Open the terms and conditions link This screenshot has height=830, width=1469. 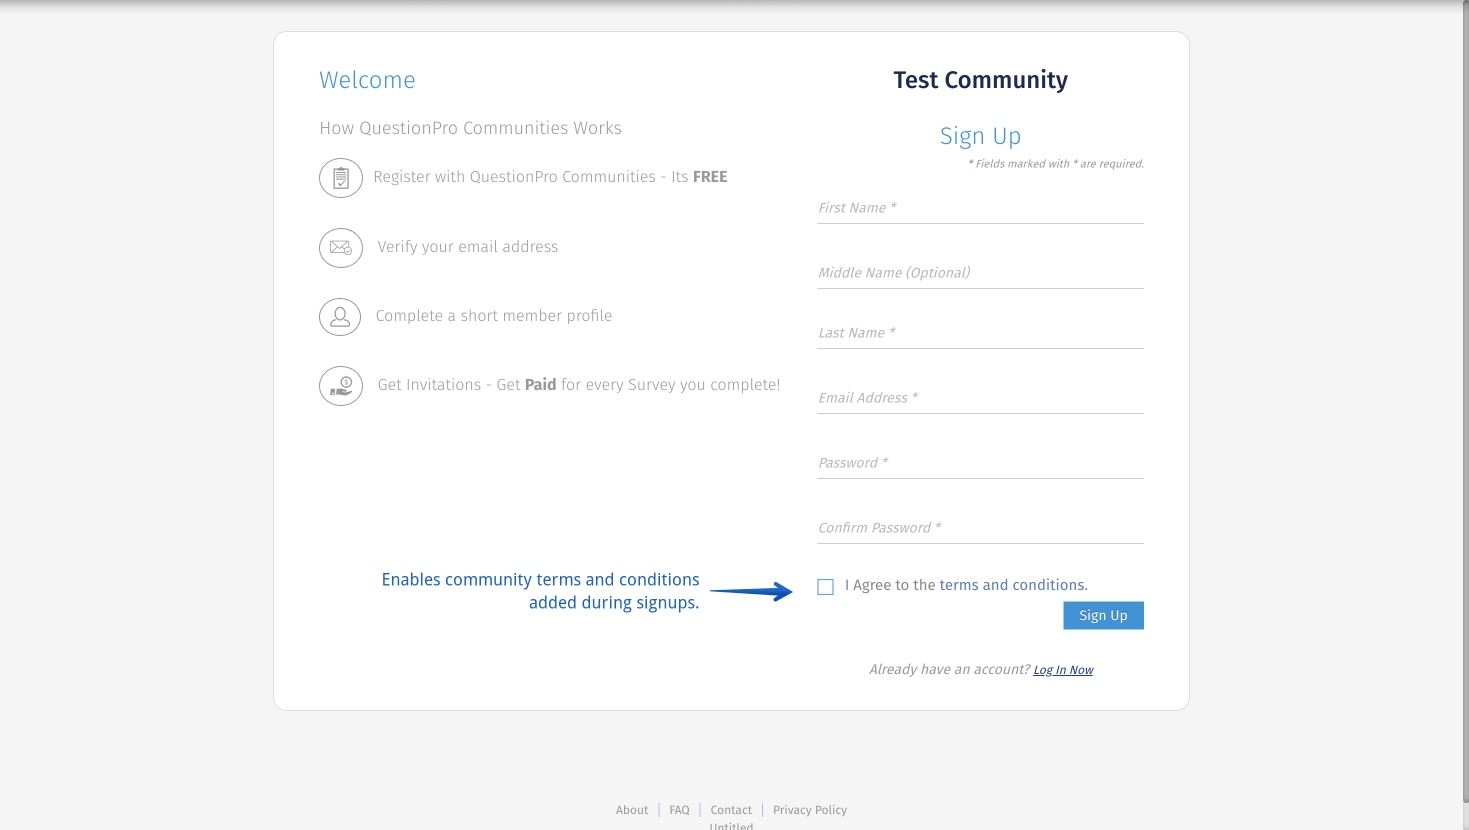[x=1012, y=585]
